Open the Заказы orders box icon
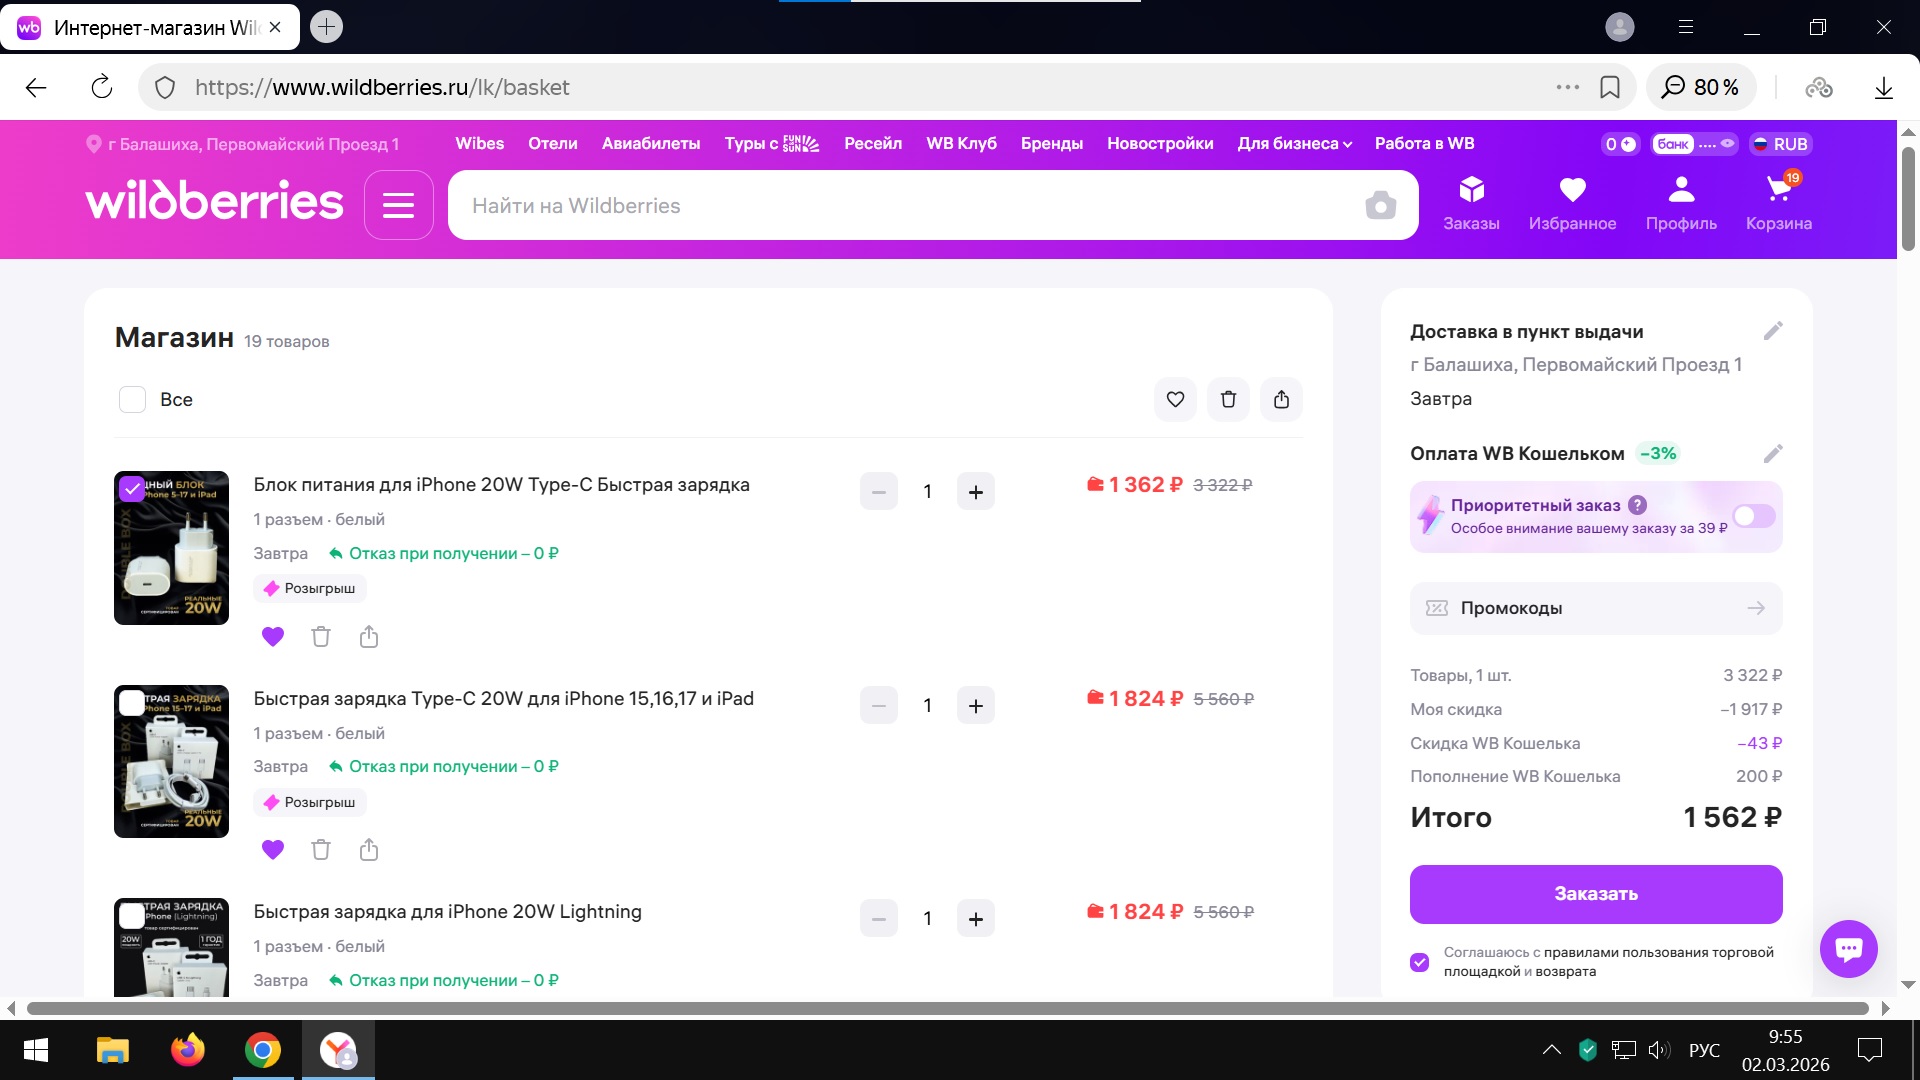Viewport: 1920px width, 1080px height. point(1471,201)
